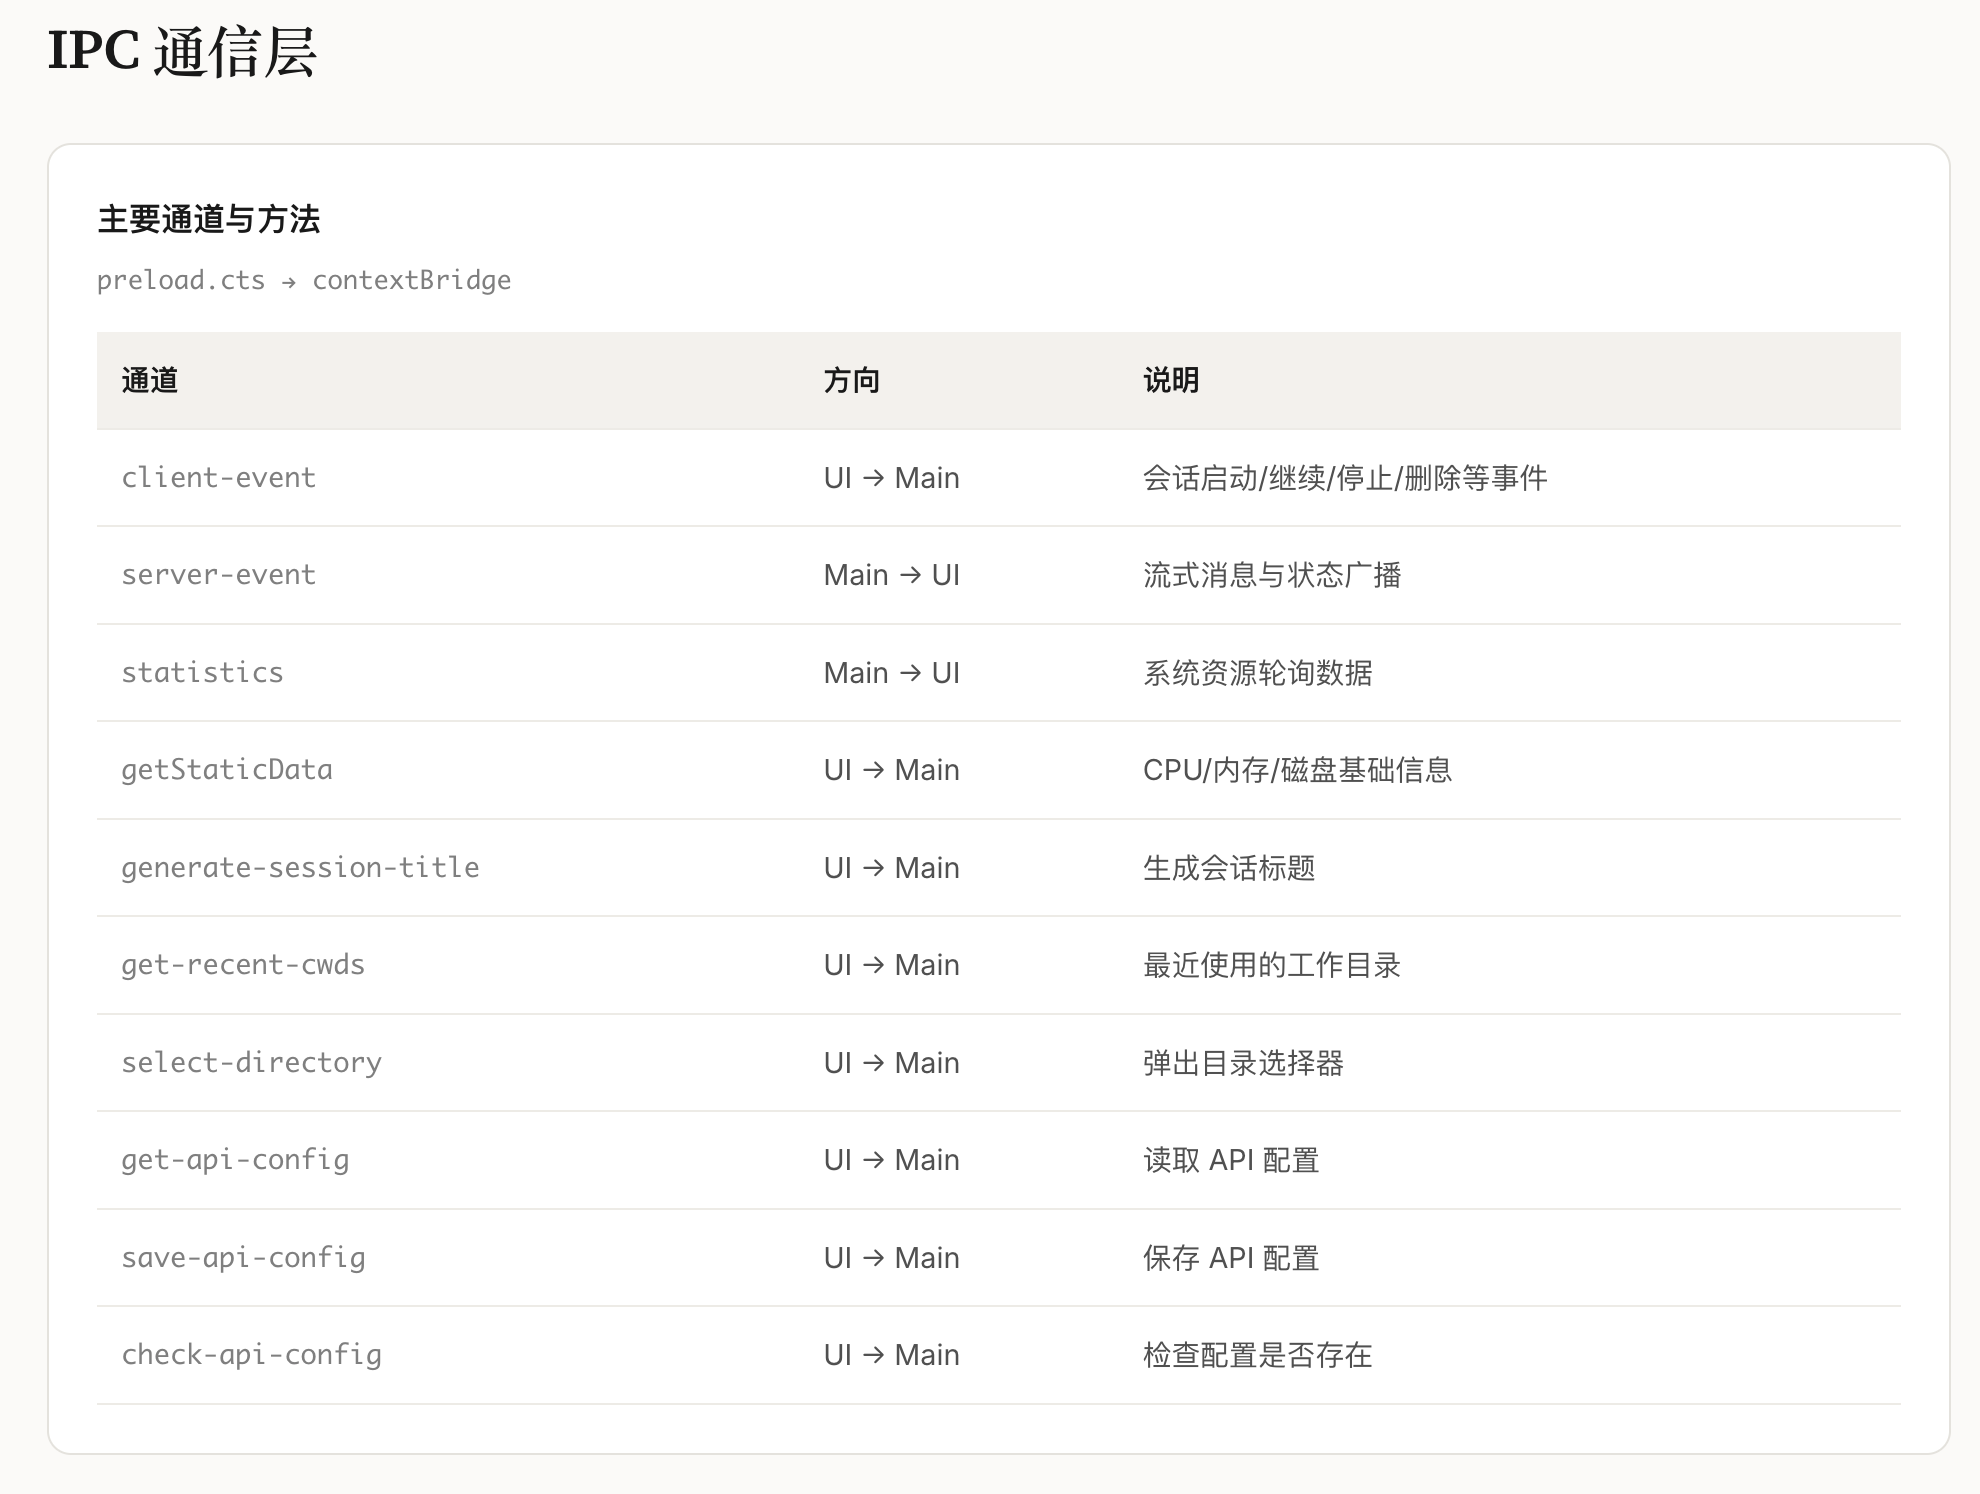The height and width of the screenshot is (1494, 1980).
Task: Click the save-api-config channel name
Action: click(x=243, y=1258)
